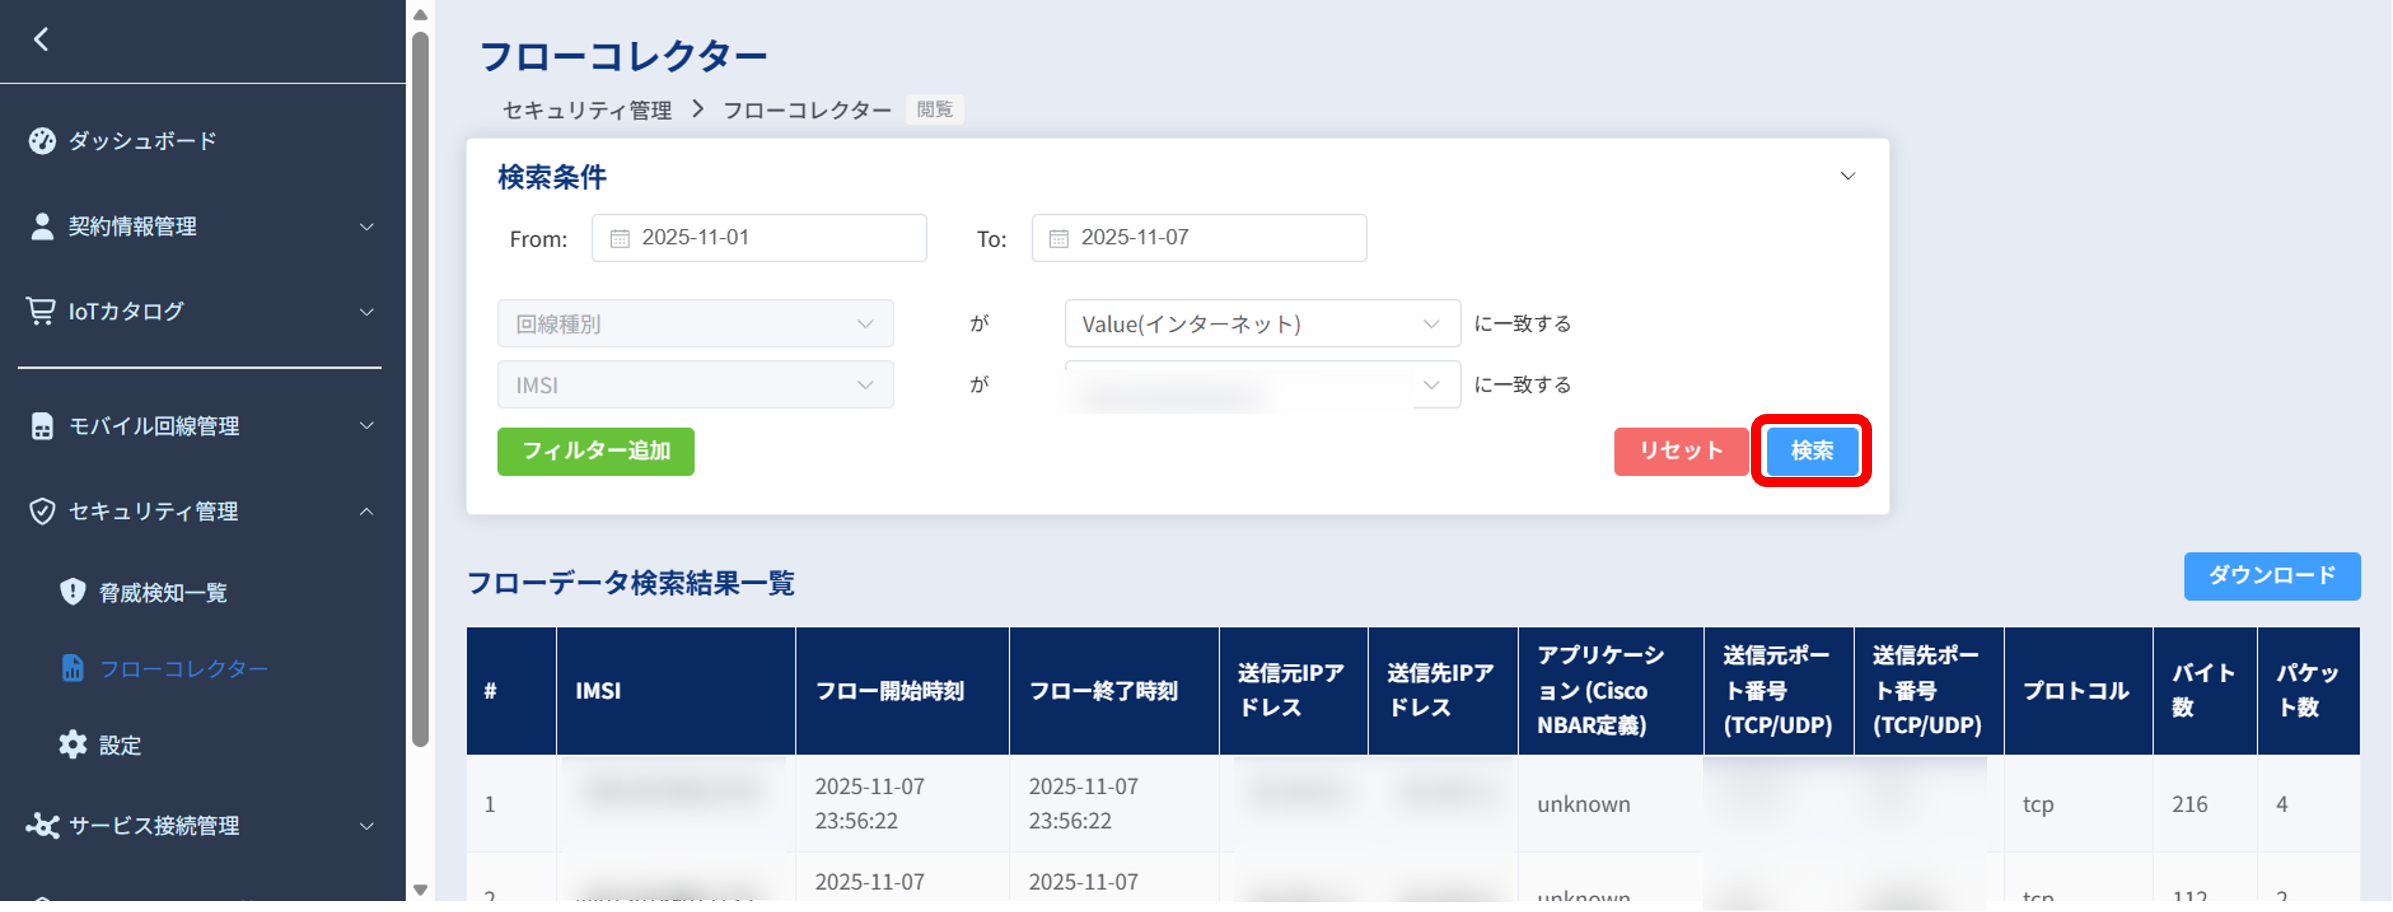Select the IoTカタログ shopping cart icon
The image size is (2393, 912).
pos(41,311)
